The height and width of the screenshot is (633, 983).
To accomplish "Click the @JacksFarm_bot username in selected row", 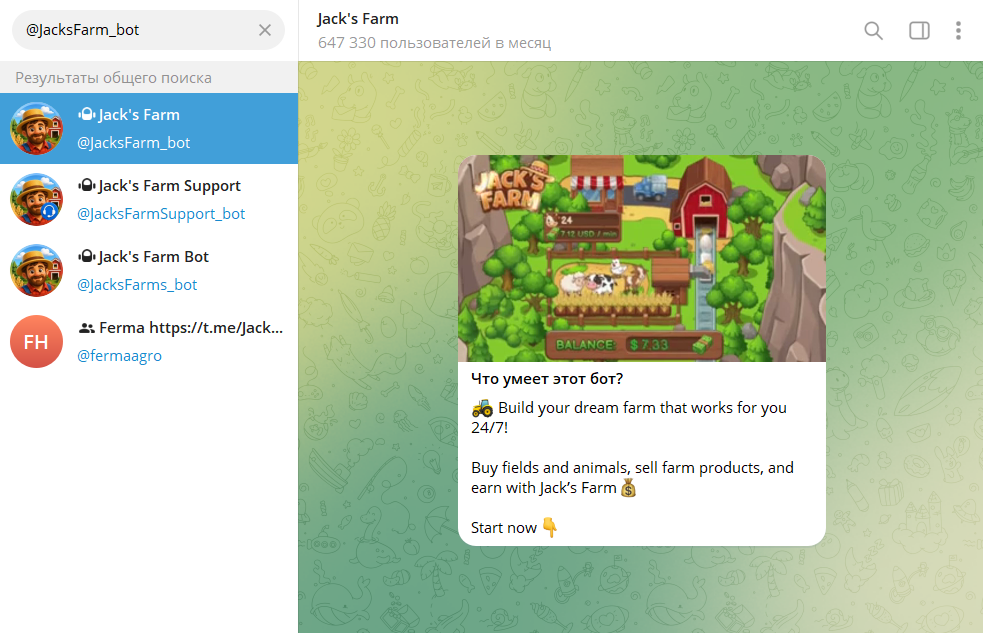I will tap(134, 143).
